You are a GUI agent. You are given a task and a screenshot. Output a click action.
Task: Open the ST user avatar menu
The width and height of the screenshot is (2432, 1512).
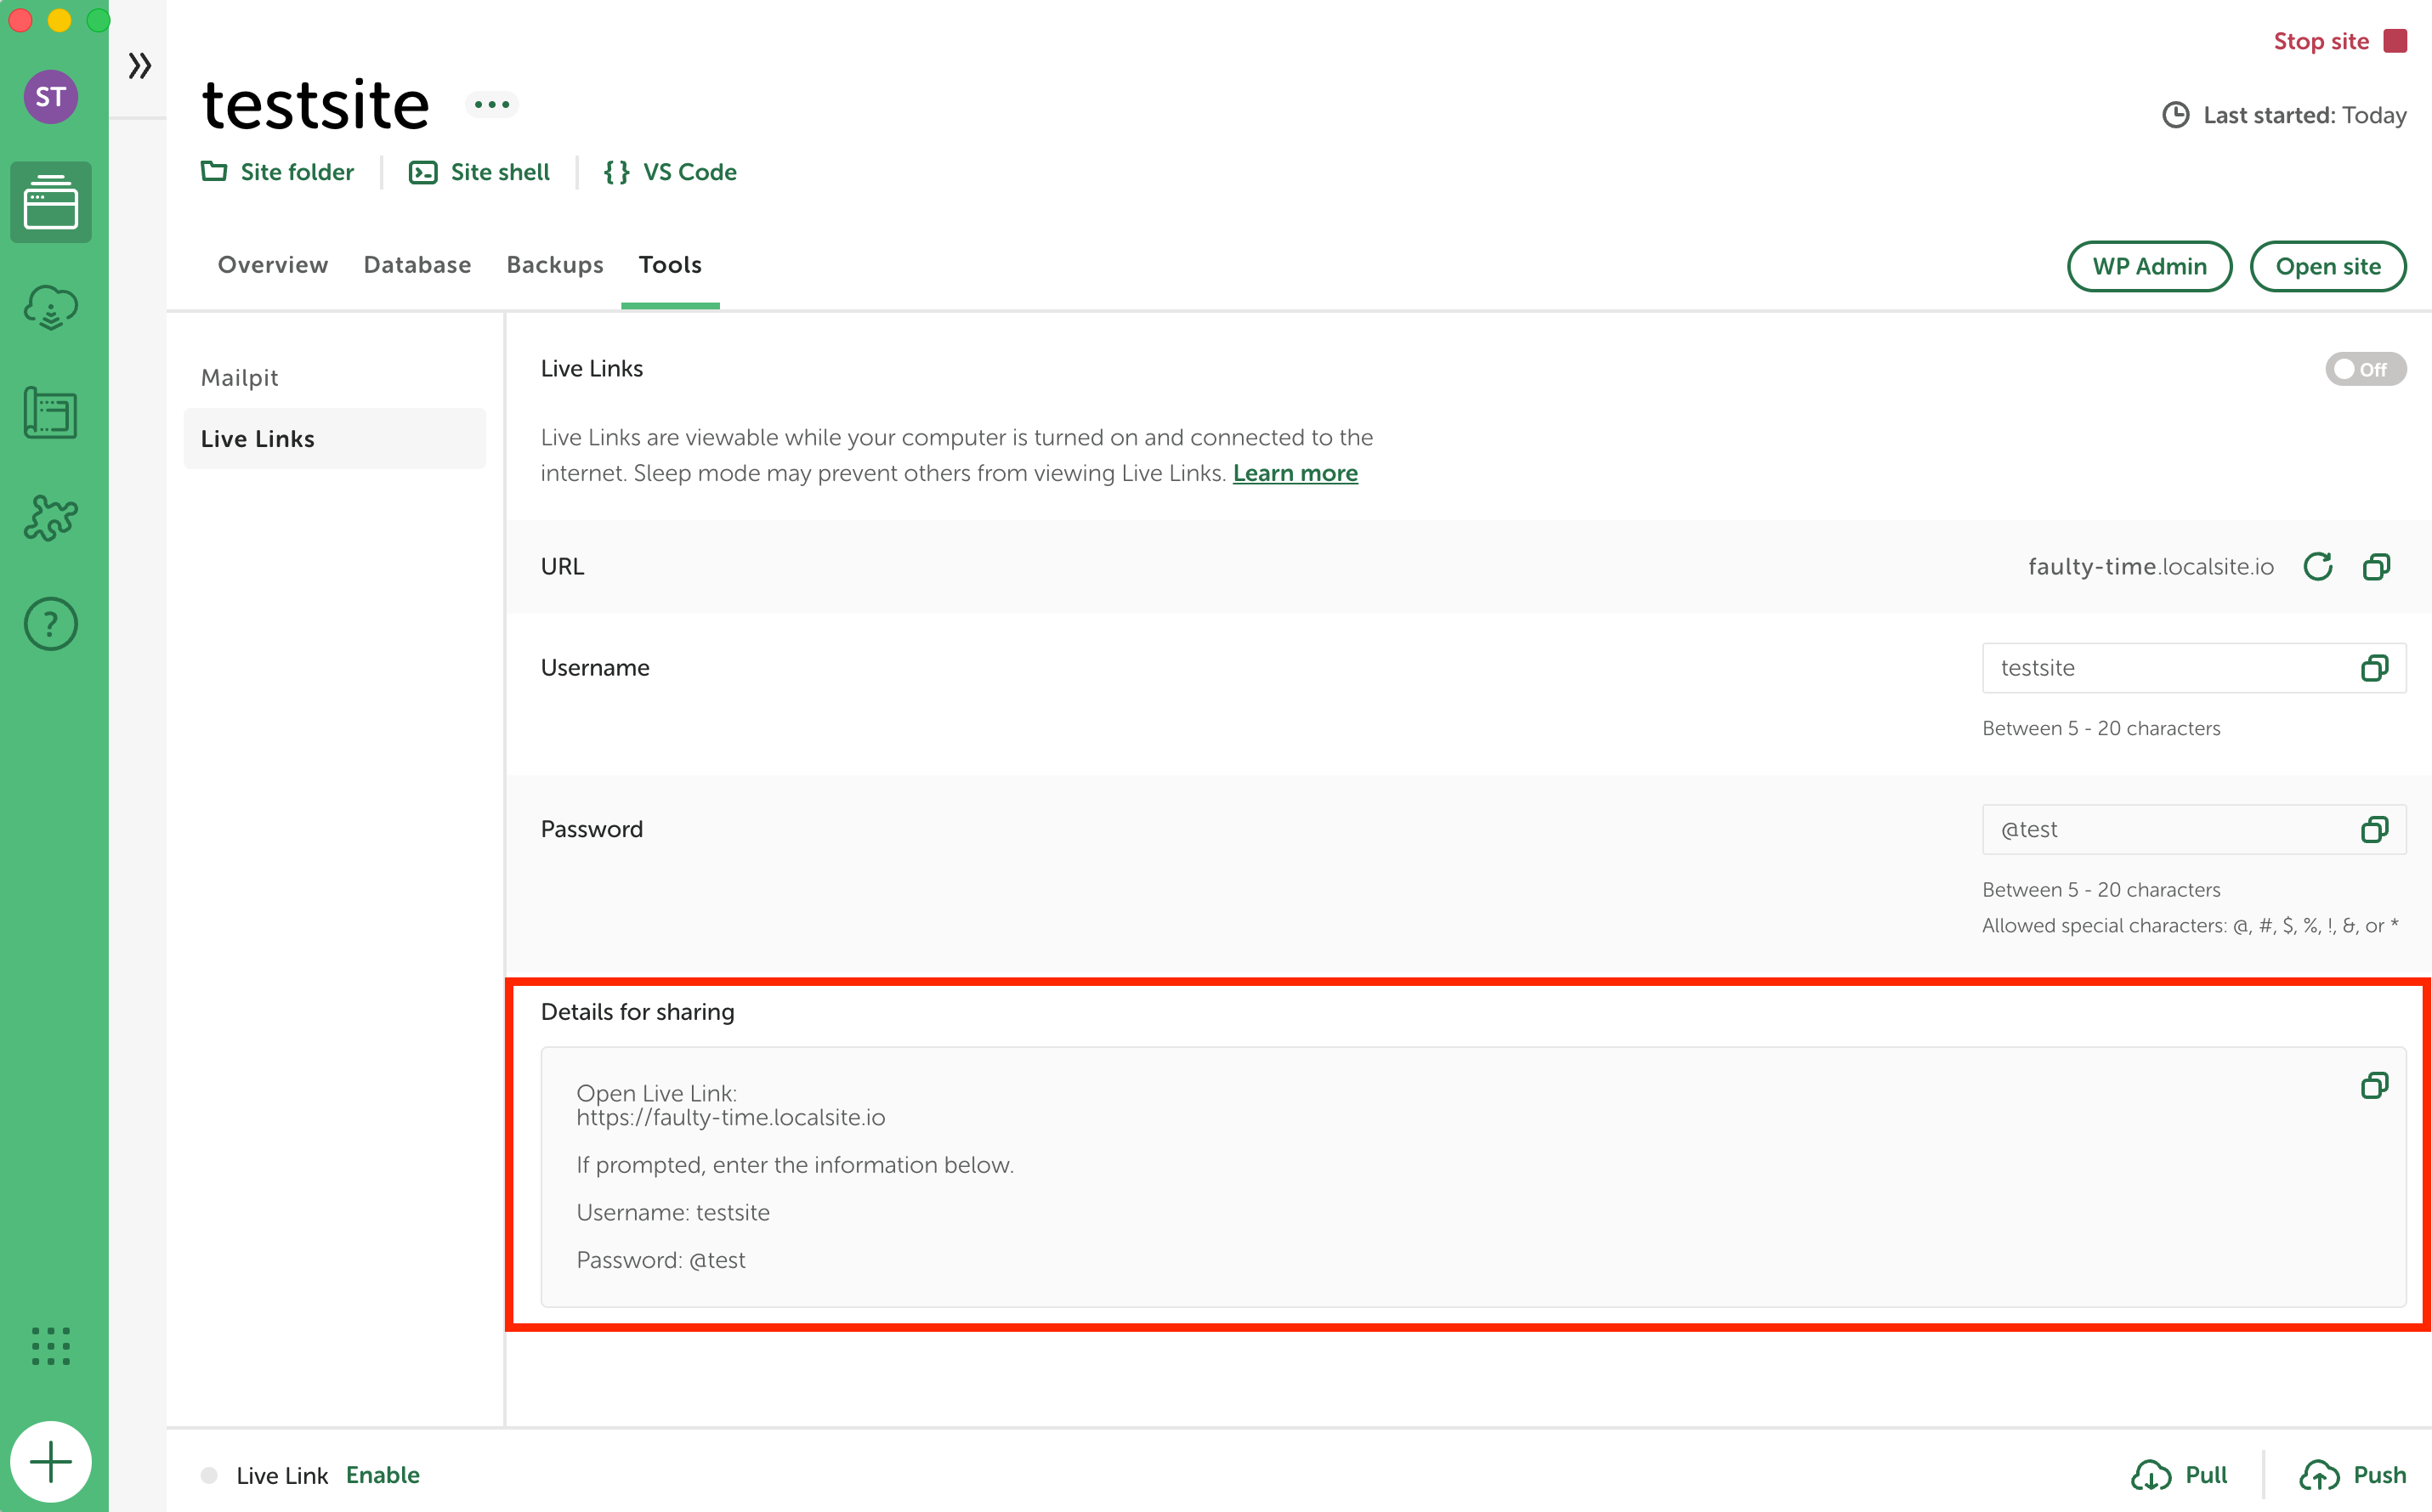[x=51, y=97]
